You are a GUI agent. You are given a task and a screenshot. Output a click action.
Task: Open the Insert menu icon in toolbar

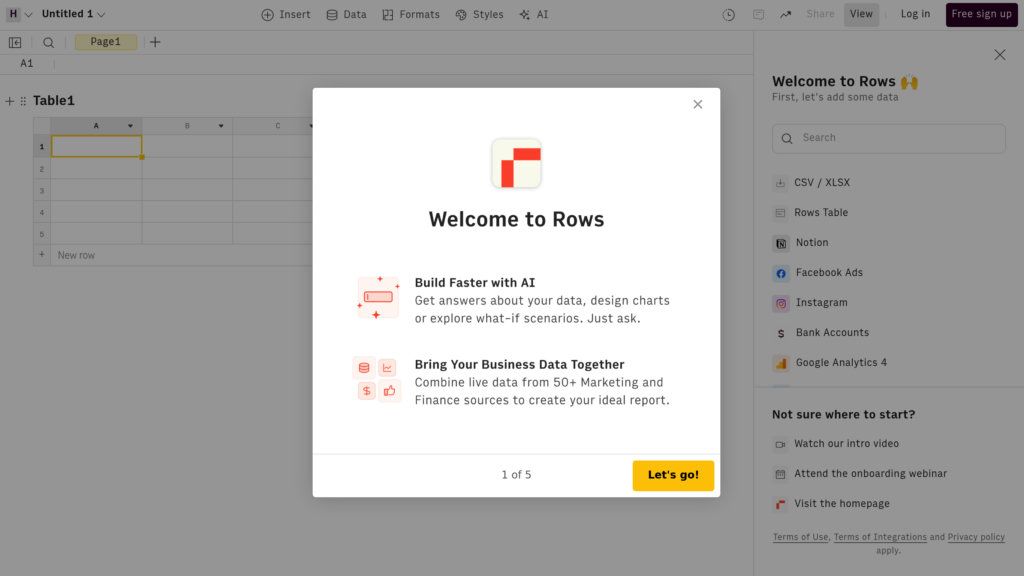pyautogui.click(x=266, y=14)
